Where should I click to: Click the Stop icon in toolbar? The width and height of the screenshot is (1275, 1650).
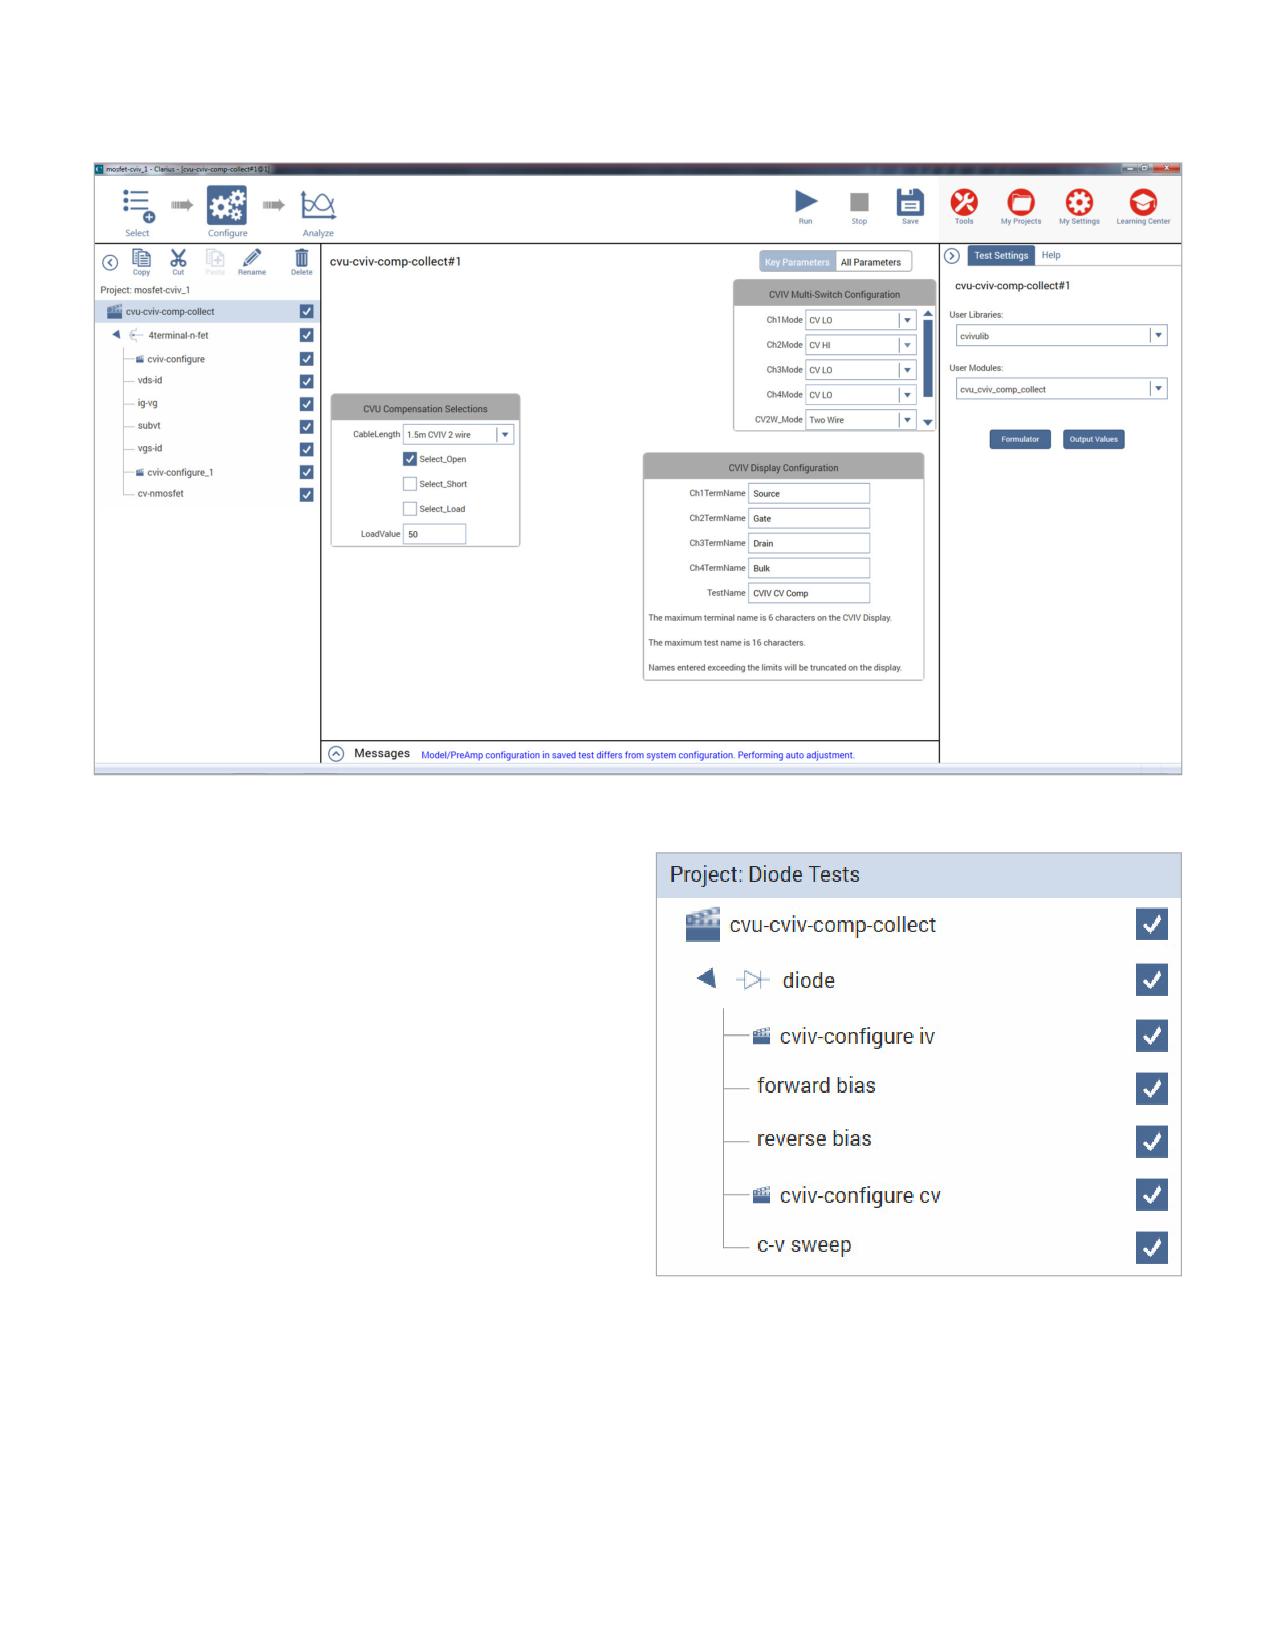[x=859, y=203]
